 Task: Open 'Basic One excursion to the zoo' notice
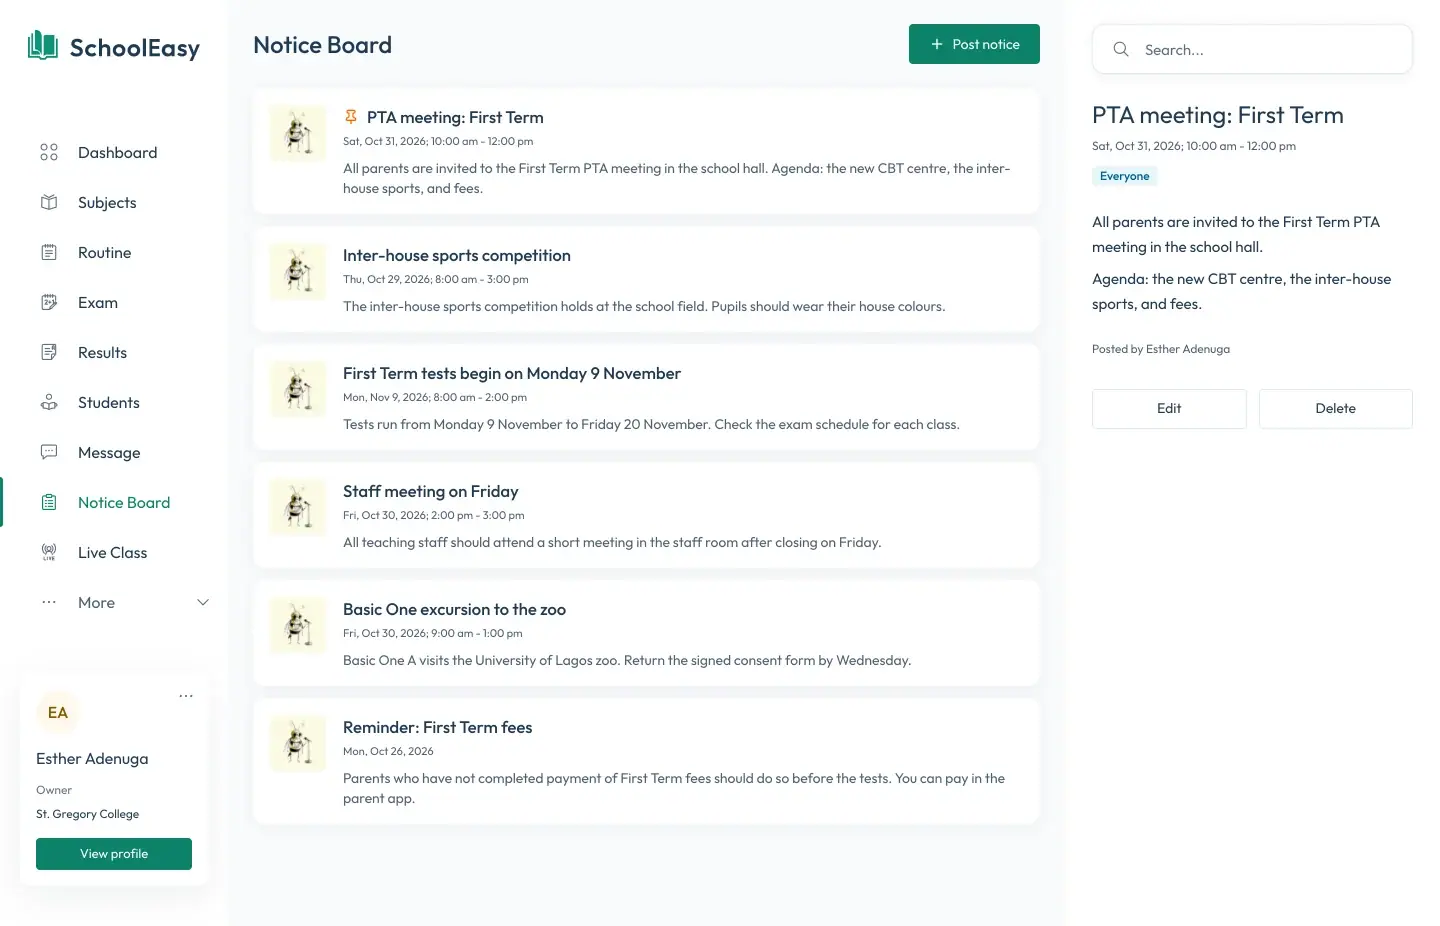[454, 609]
